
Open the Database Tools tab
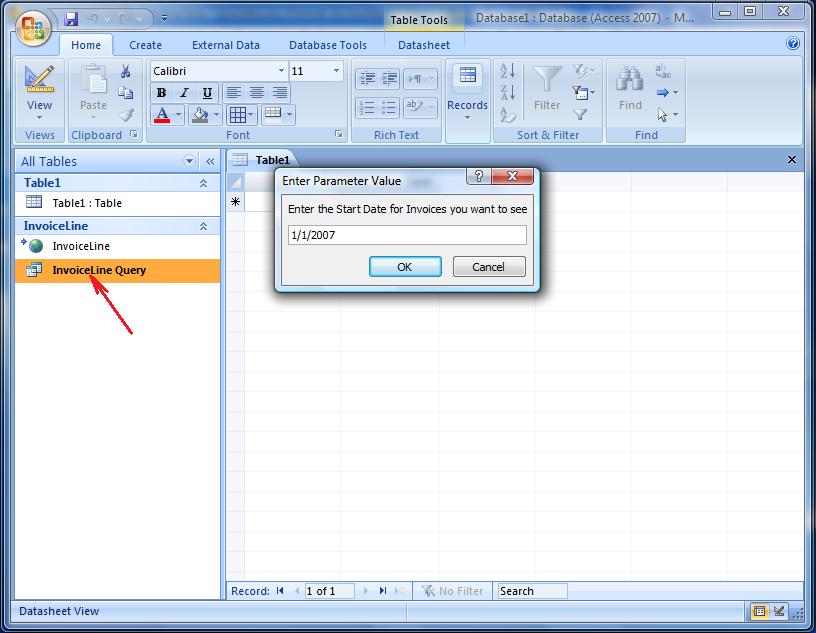[327, 45]
